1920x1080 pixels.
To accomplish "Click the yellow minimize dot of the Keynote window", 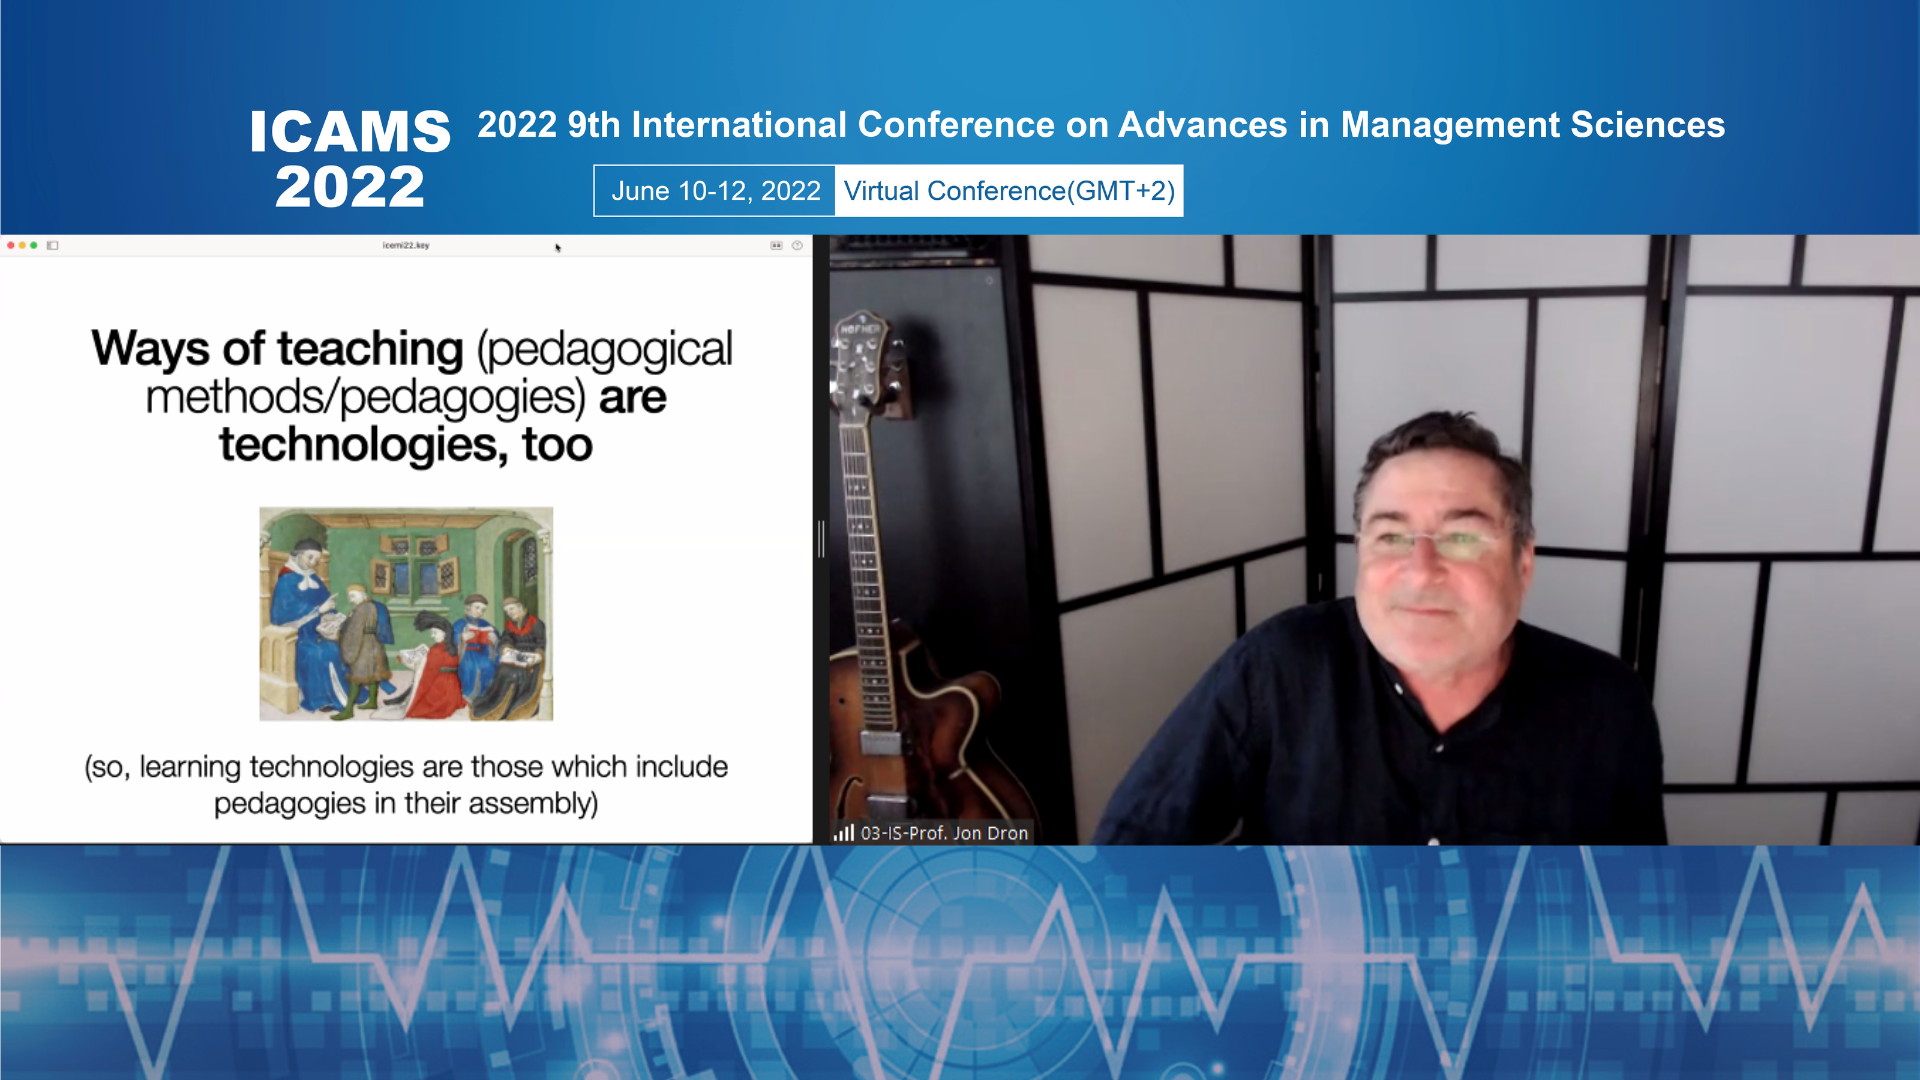I will [x=22, y=245].
